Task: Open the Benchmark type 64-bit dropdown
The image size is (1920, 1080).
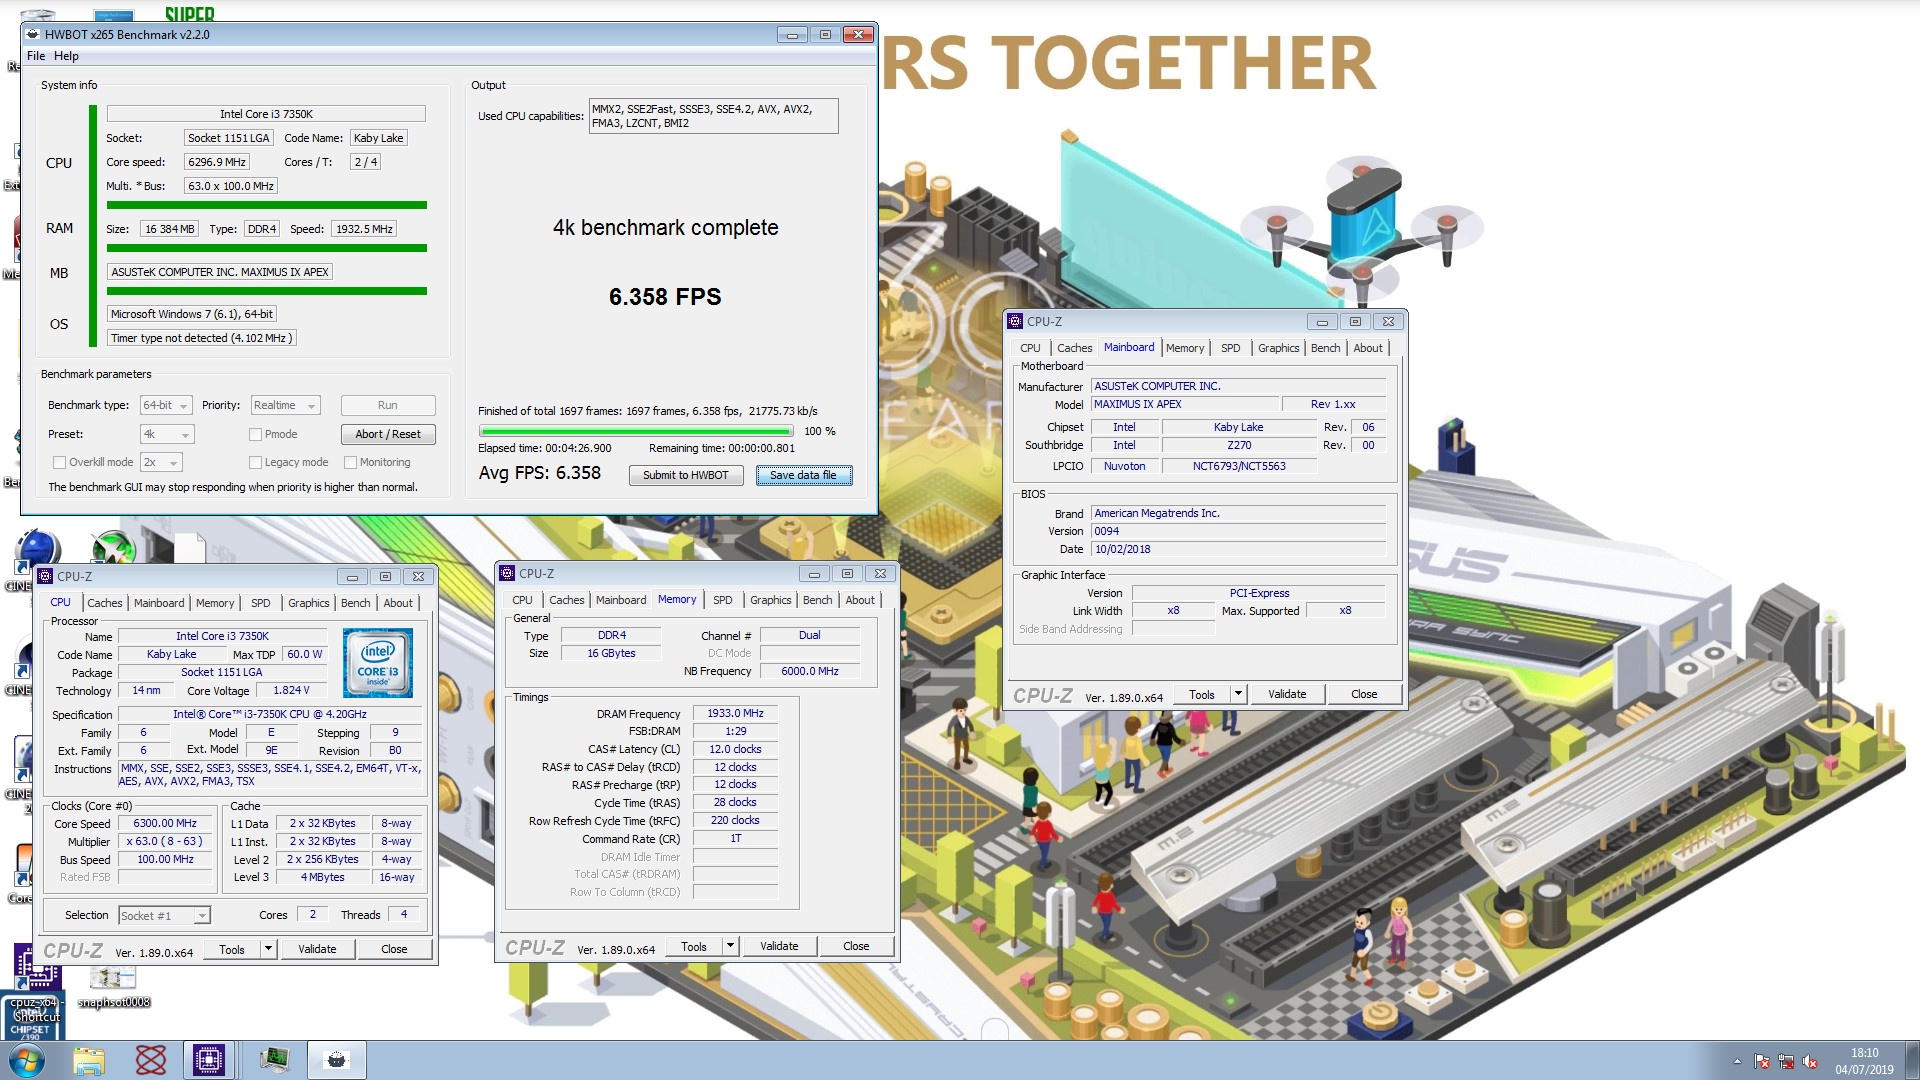Action: 166,405
